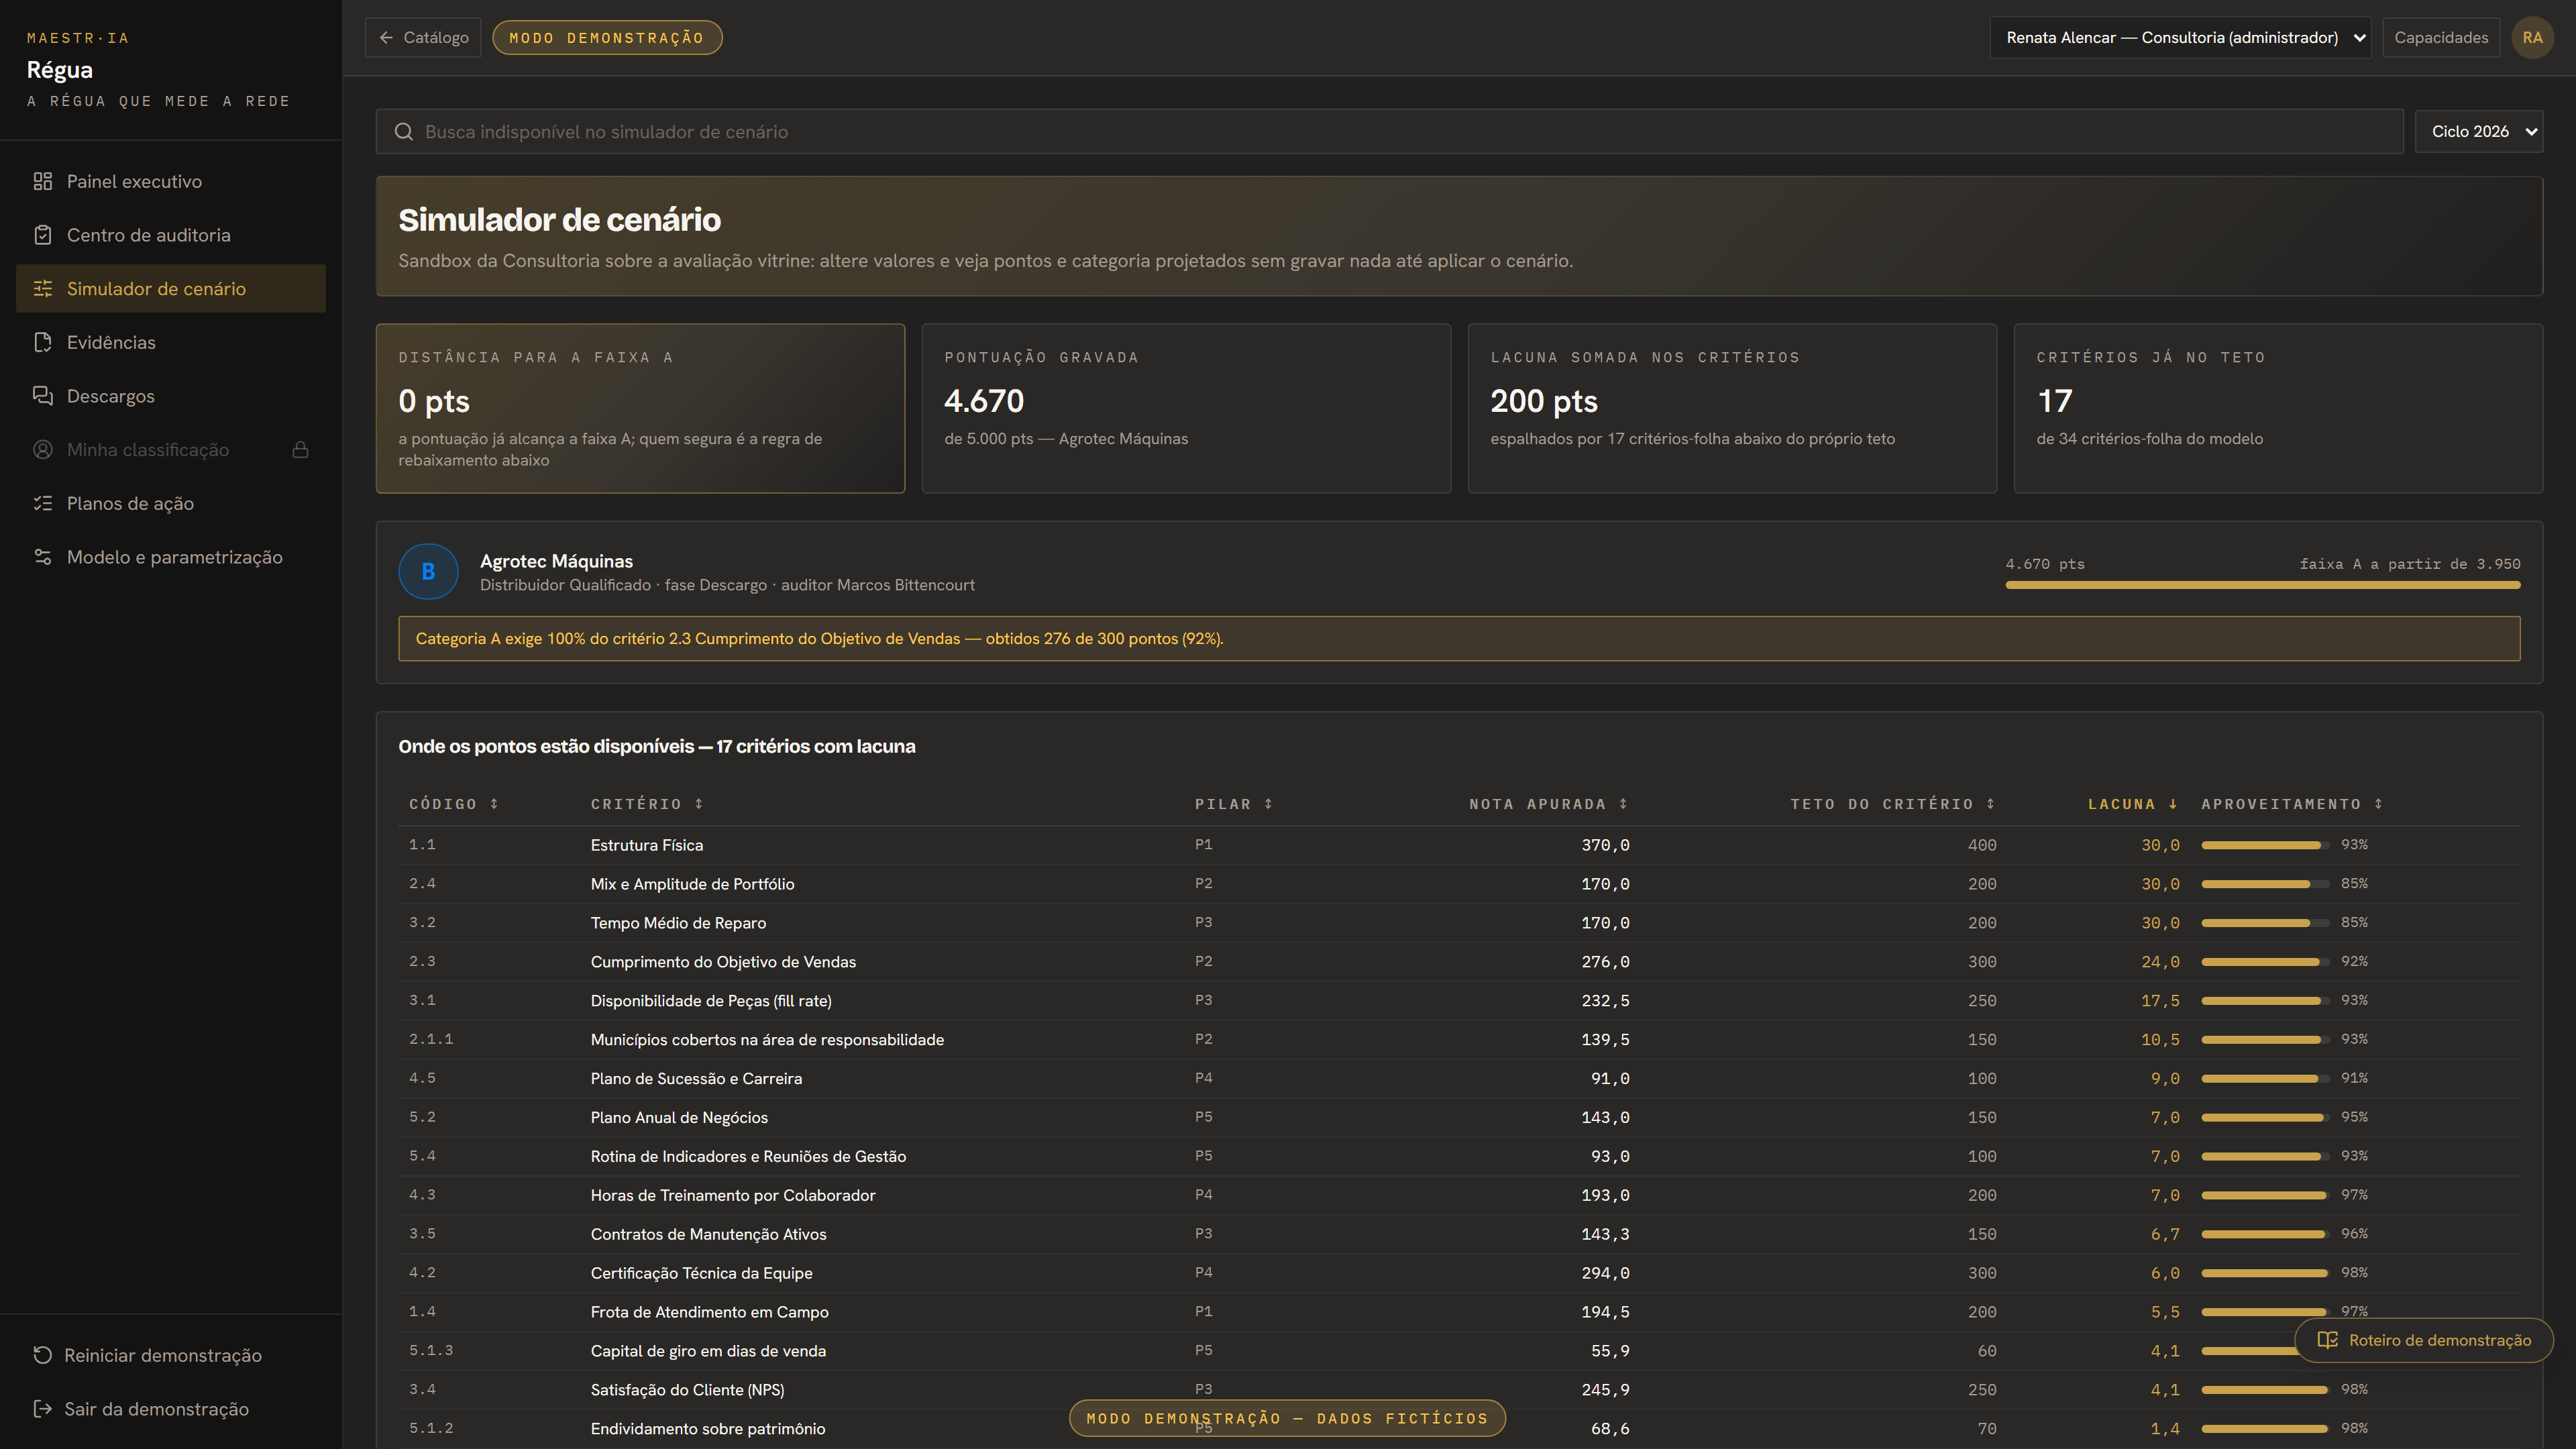Open Roteiro de demonstração
This screenshot has height=1449, width=2576.
pos(2424,1340)
